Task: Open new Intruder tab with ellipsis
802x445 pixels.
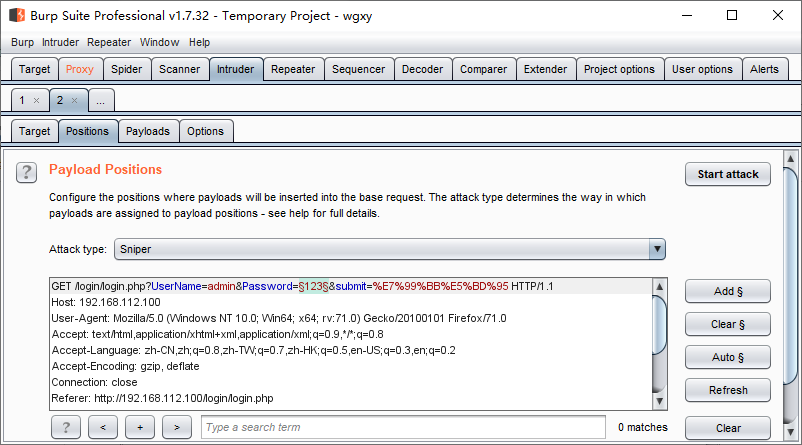Action: coord(101,100)
